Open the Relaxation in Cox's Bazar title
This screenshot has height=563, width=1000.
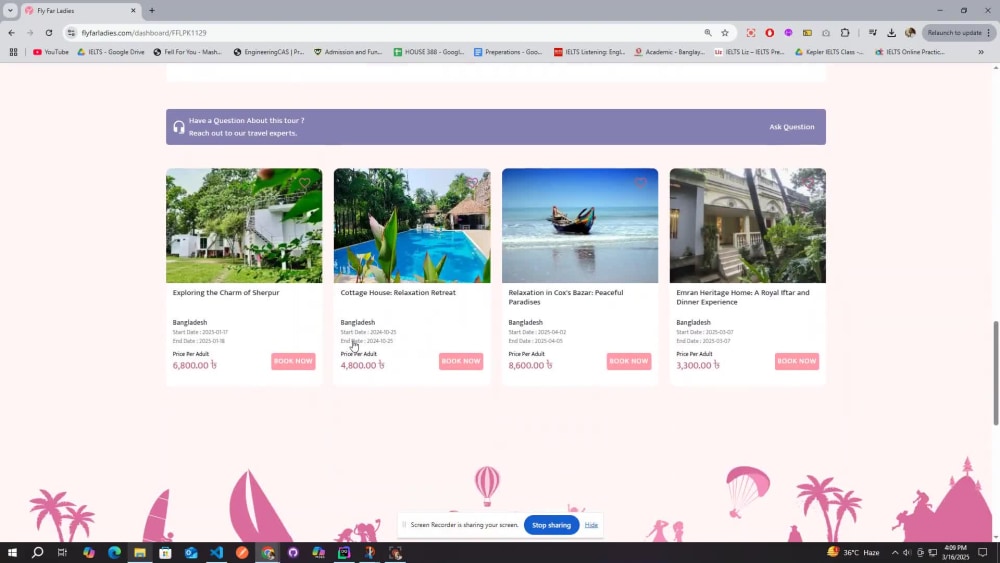(x=566, y=297)
